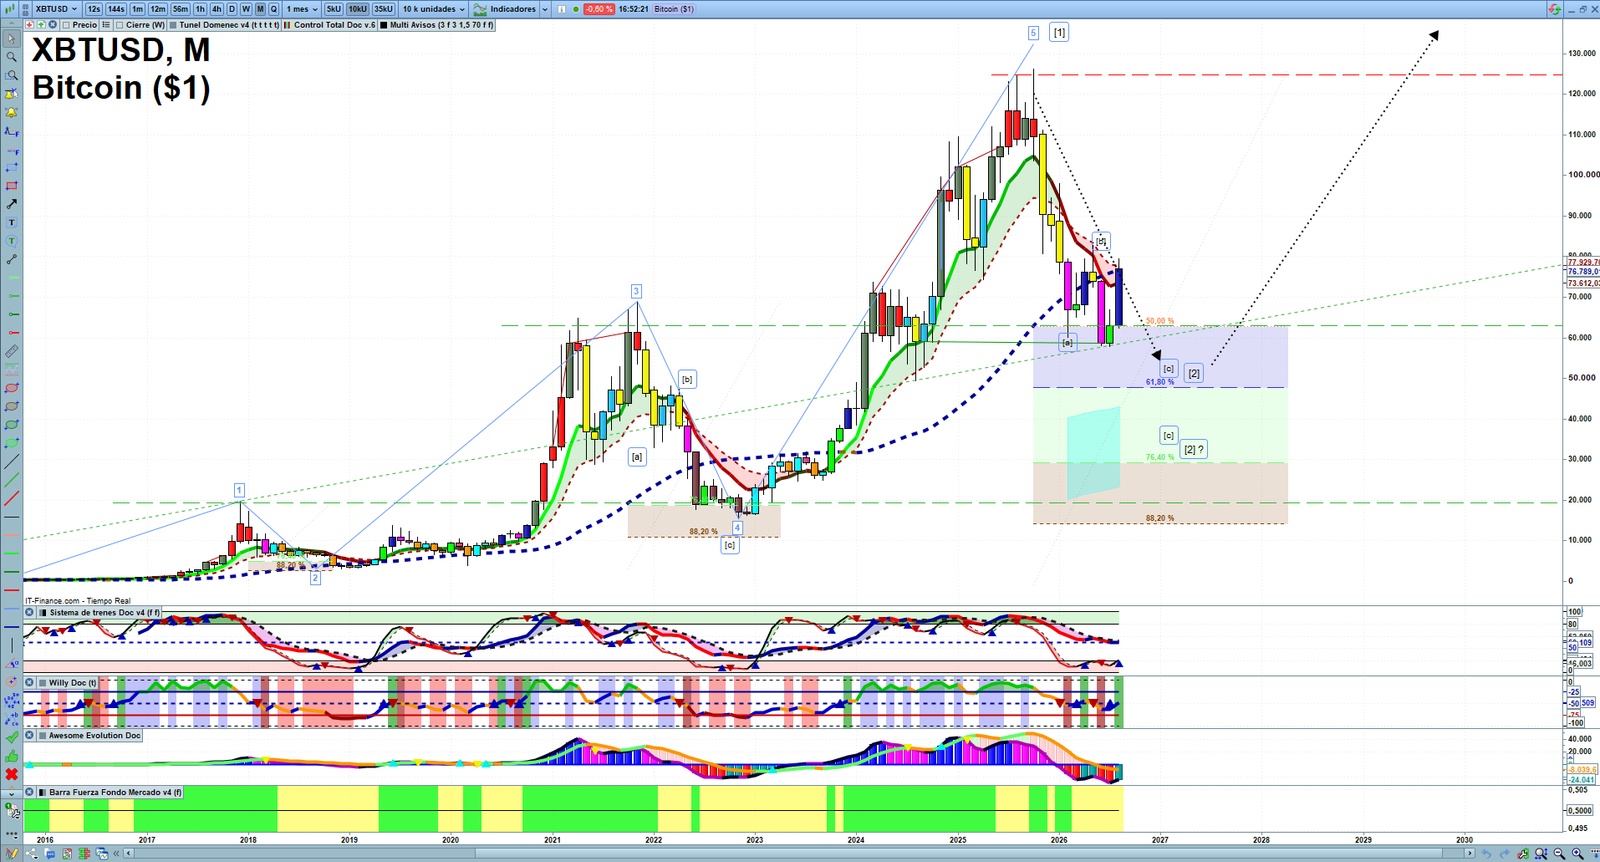The width and height of the screenshot is (1600, 862).
Task: Open the XBTUSD symbol dropdown
Action: tap(57, 9)
